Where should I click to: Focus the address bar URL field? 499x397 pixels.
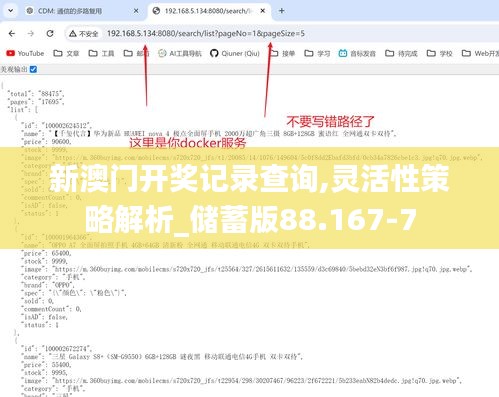pyautogui.click(x=206, y=33)
